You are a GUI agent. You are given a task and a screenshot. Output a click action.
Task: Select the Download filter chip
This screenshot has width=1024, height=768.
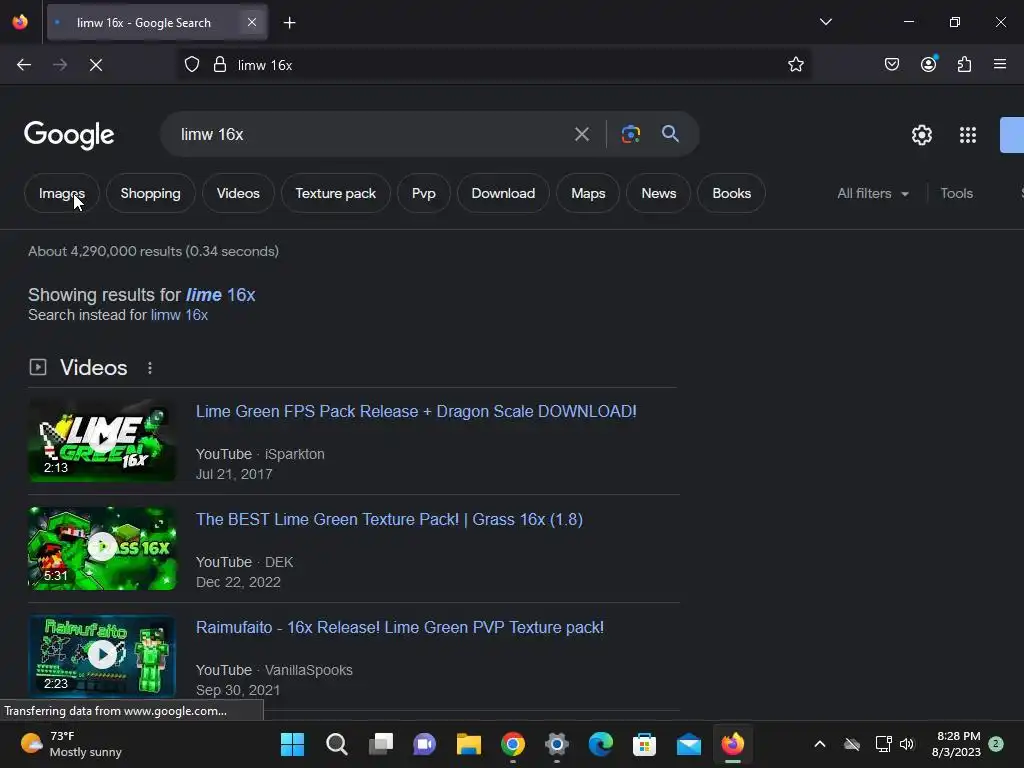pos(503,193)
